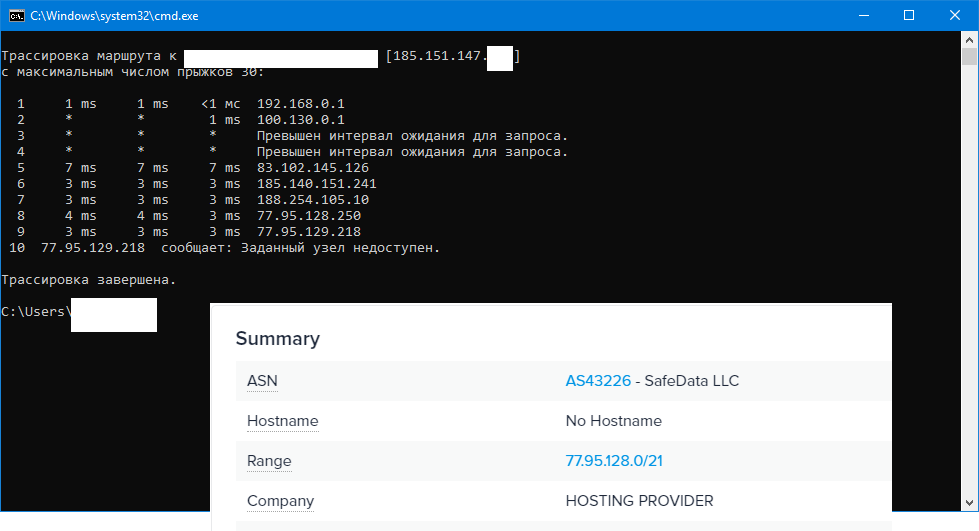The width and height of the screenshot is (979, 531).
Task: Click the Summary heading
Action: (278, 339)
